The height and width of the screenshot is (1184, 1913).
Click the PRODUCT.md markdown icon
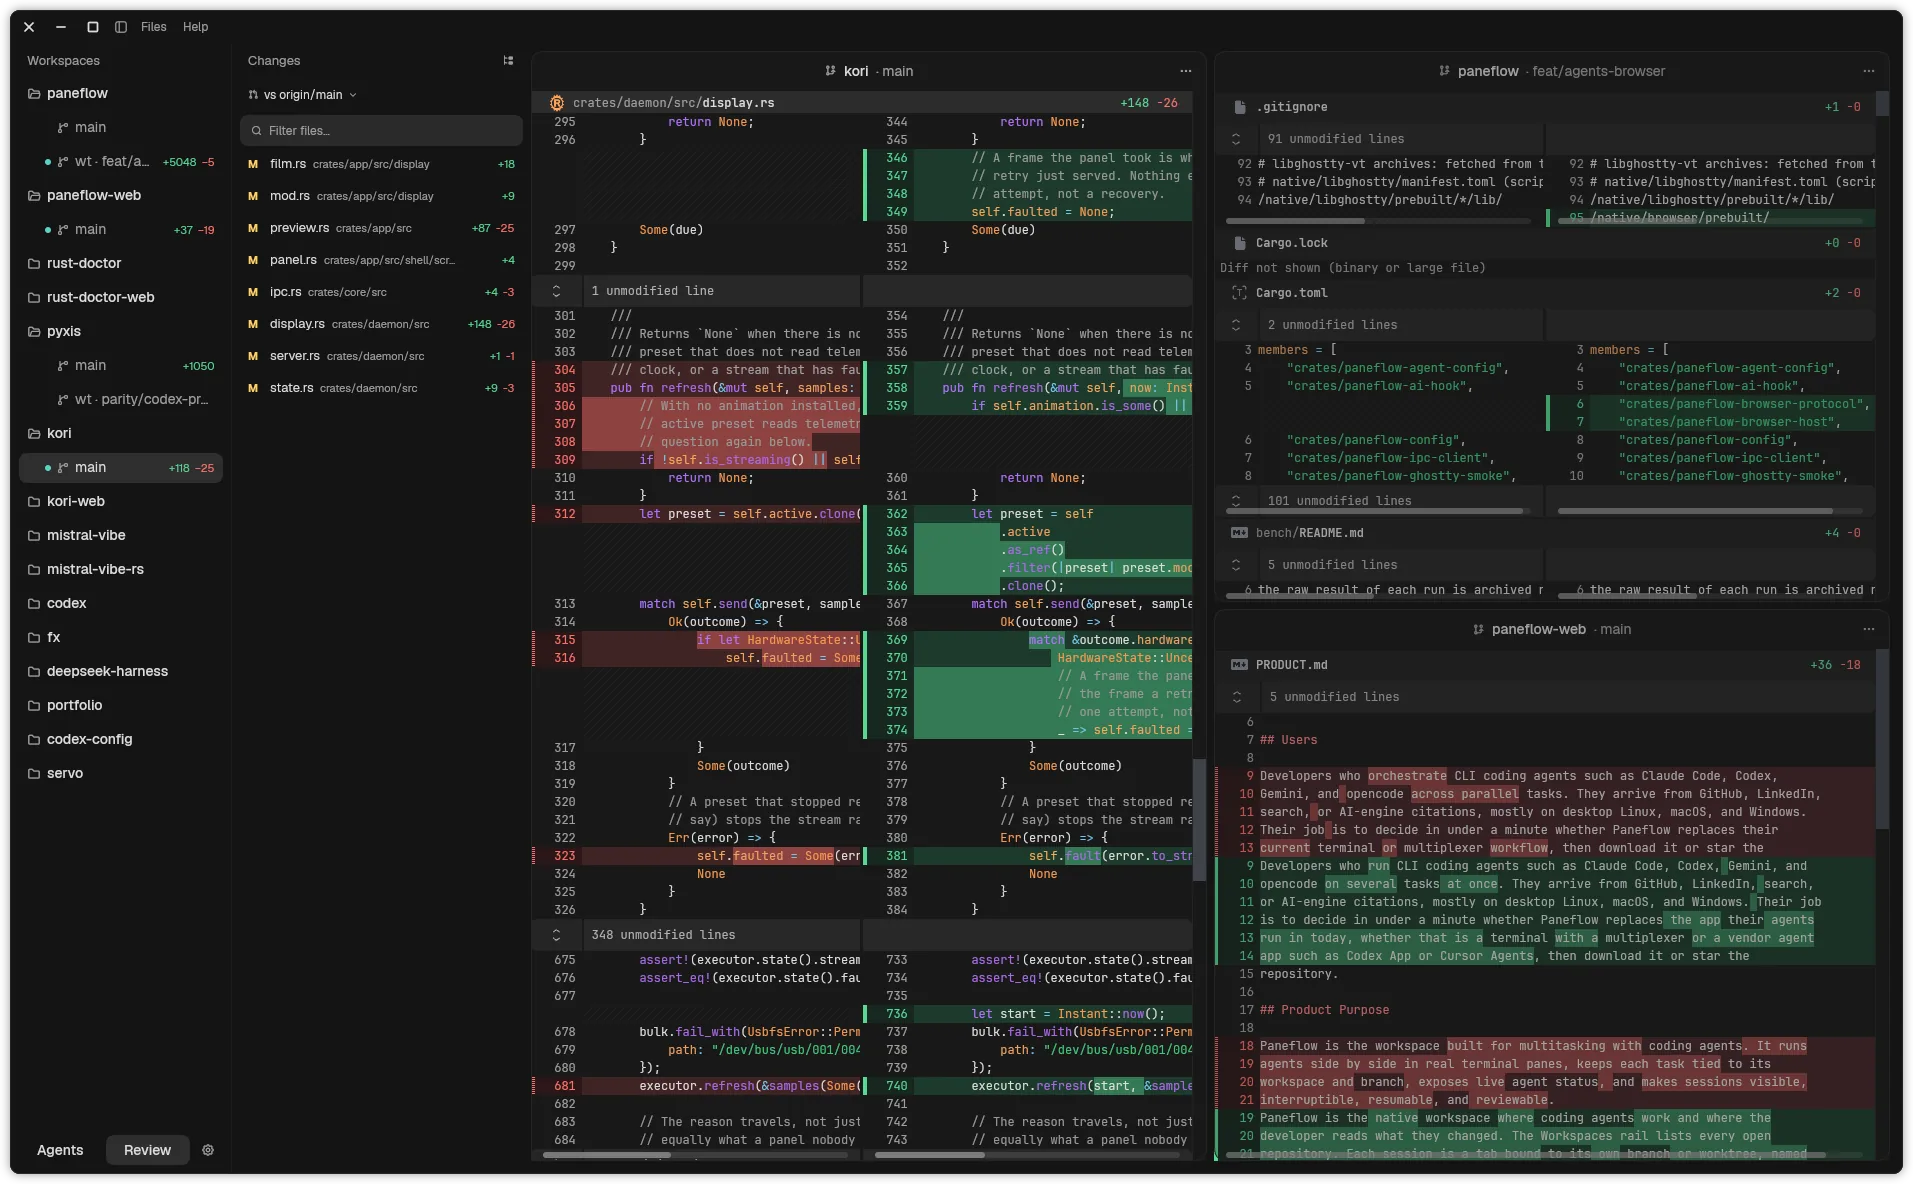coord(1239,665)
